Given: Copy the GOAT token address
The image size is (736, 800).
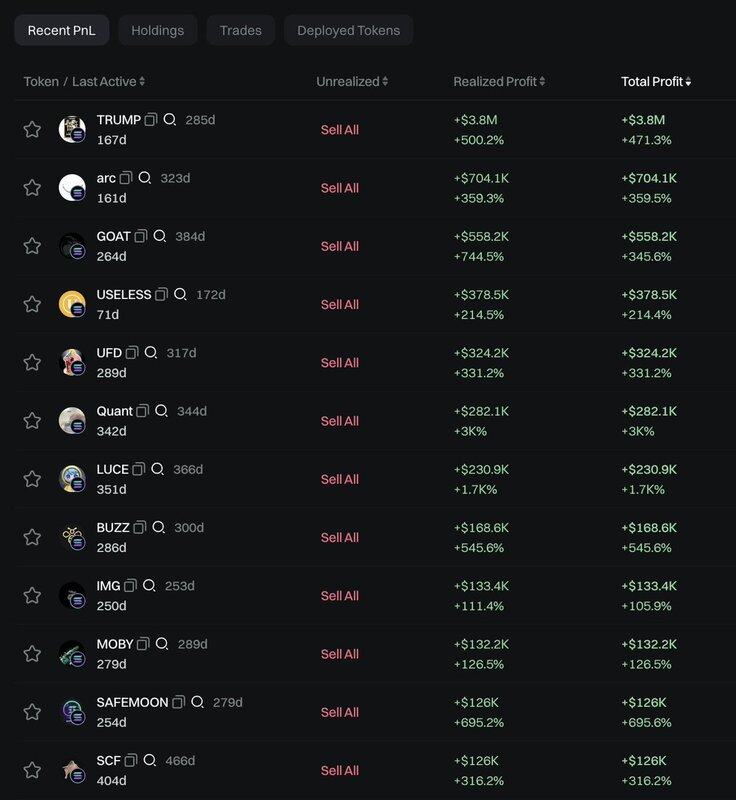Looking at the screenshot, I should tap(141, 236).
